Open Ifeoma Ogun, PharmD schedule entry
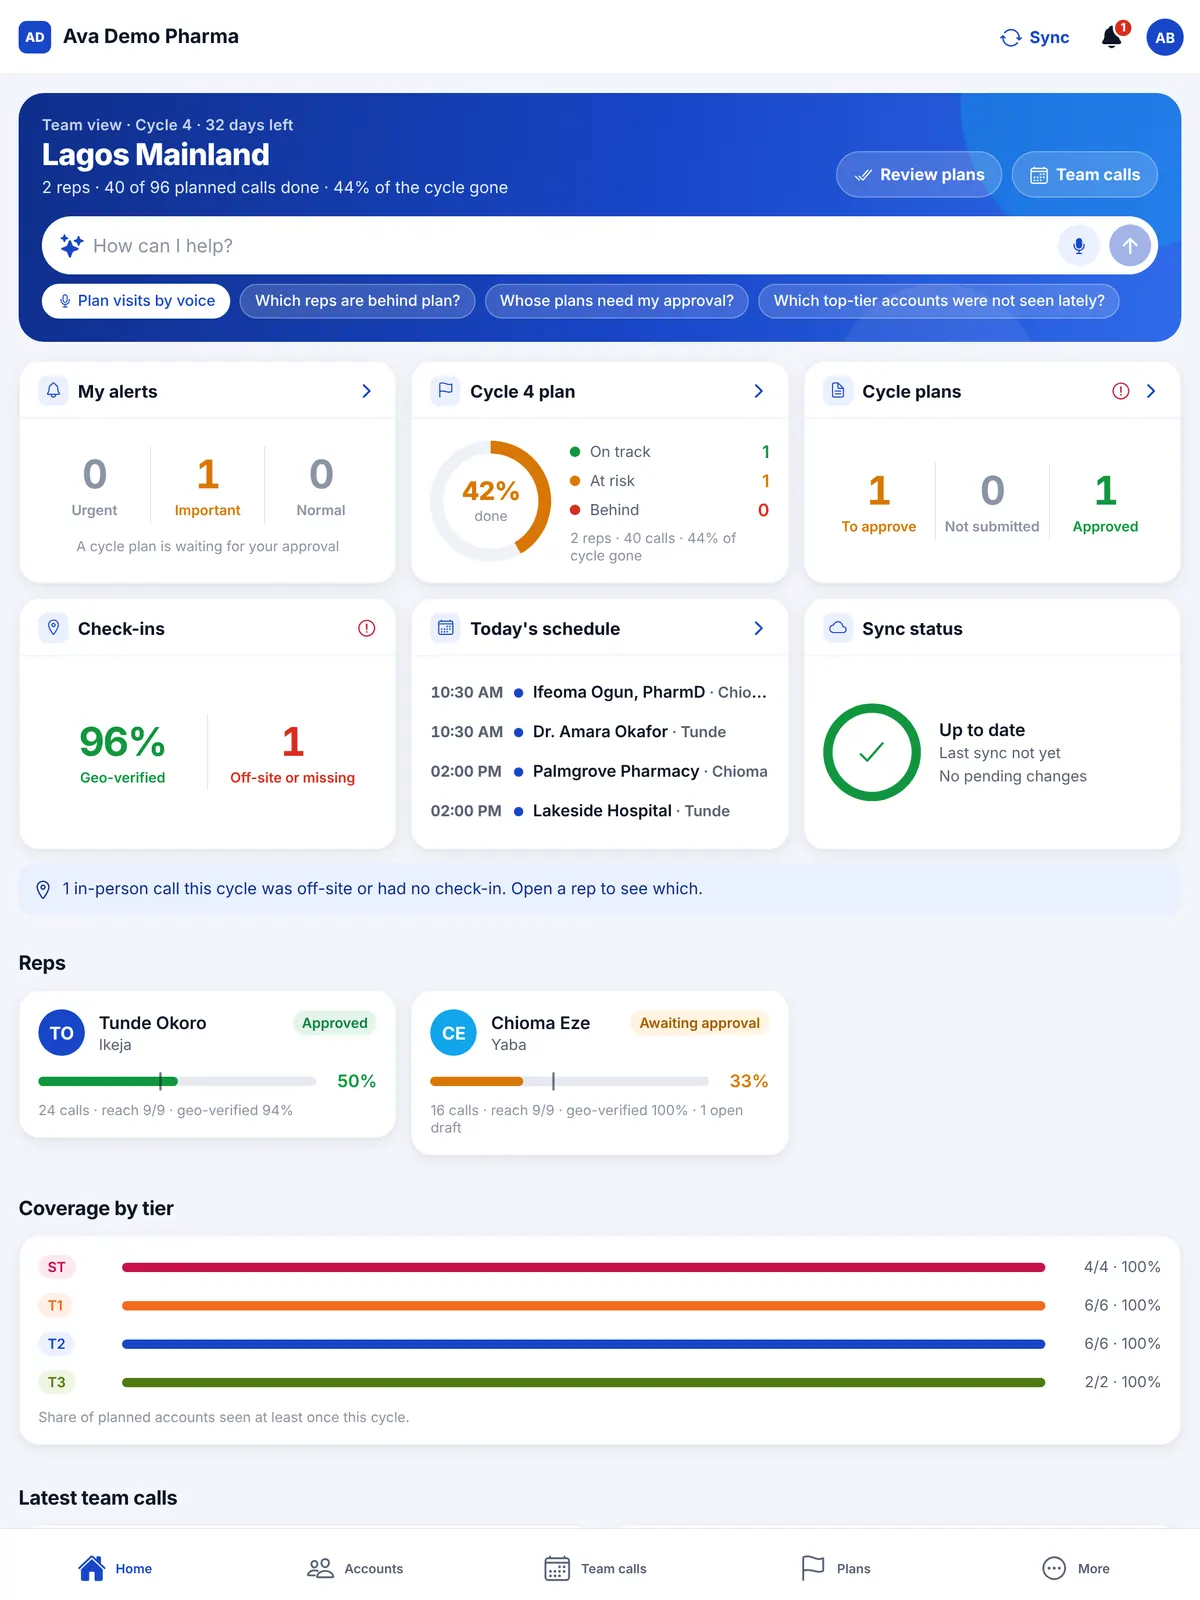The height and width of the screenshot is (1600, 1200). point(599,692)
